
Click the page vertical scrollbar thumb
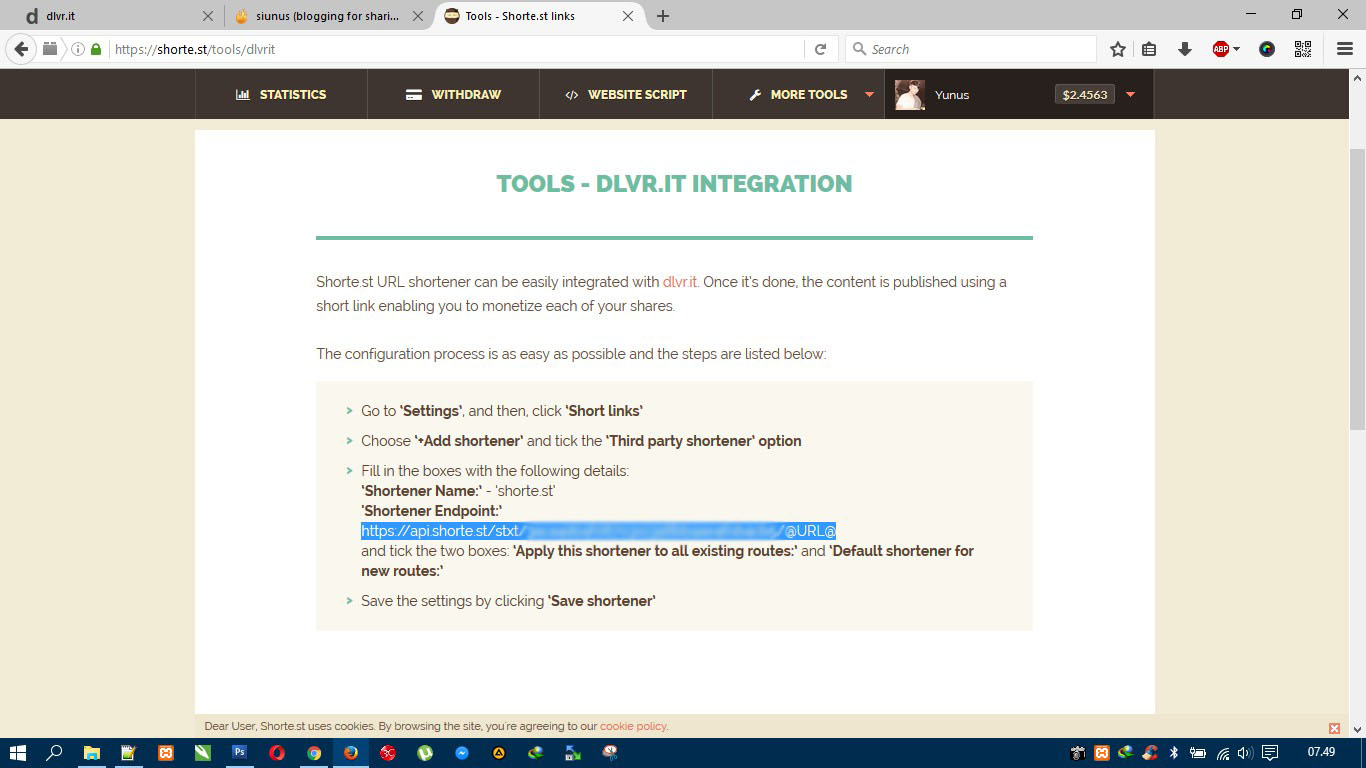pyautogui.click(x=1357, y=288)
